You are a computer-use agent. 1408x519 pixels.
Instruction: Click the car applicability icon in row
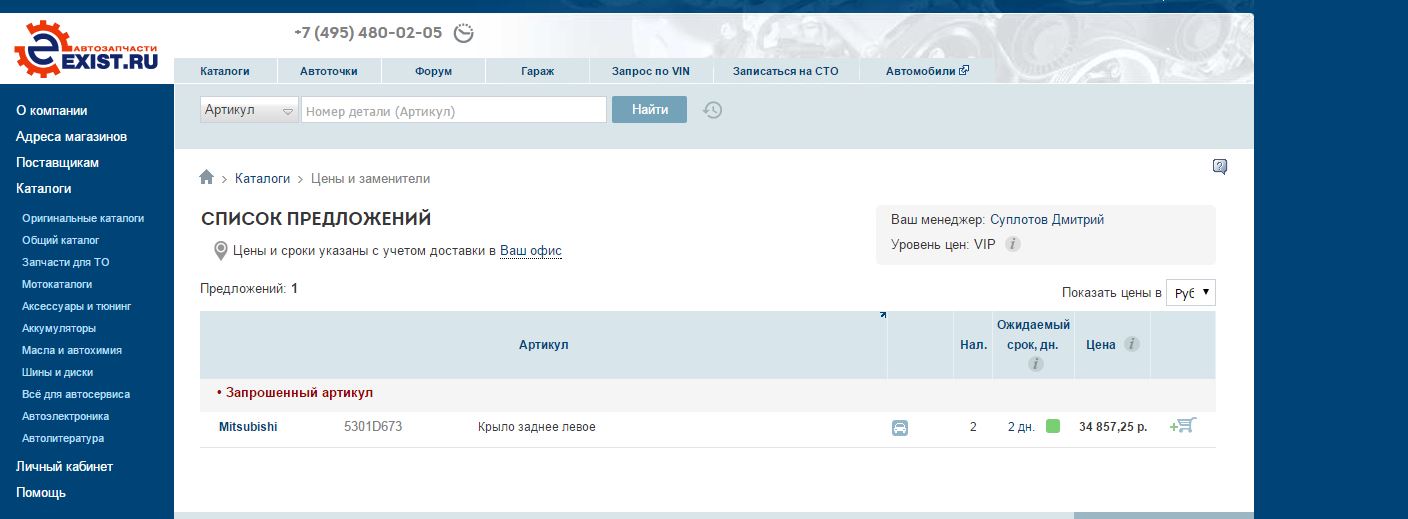900,428
